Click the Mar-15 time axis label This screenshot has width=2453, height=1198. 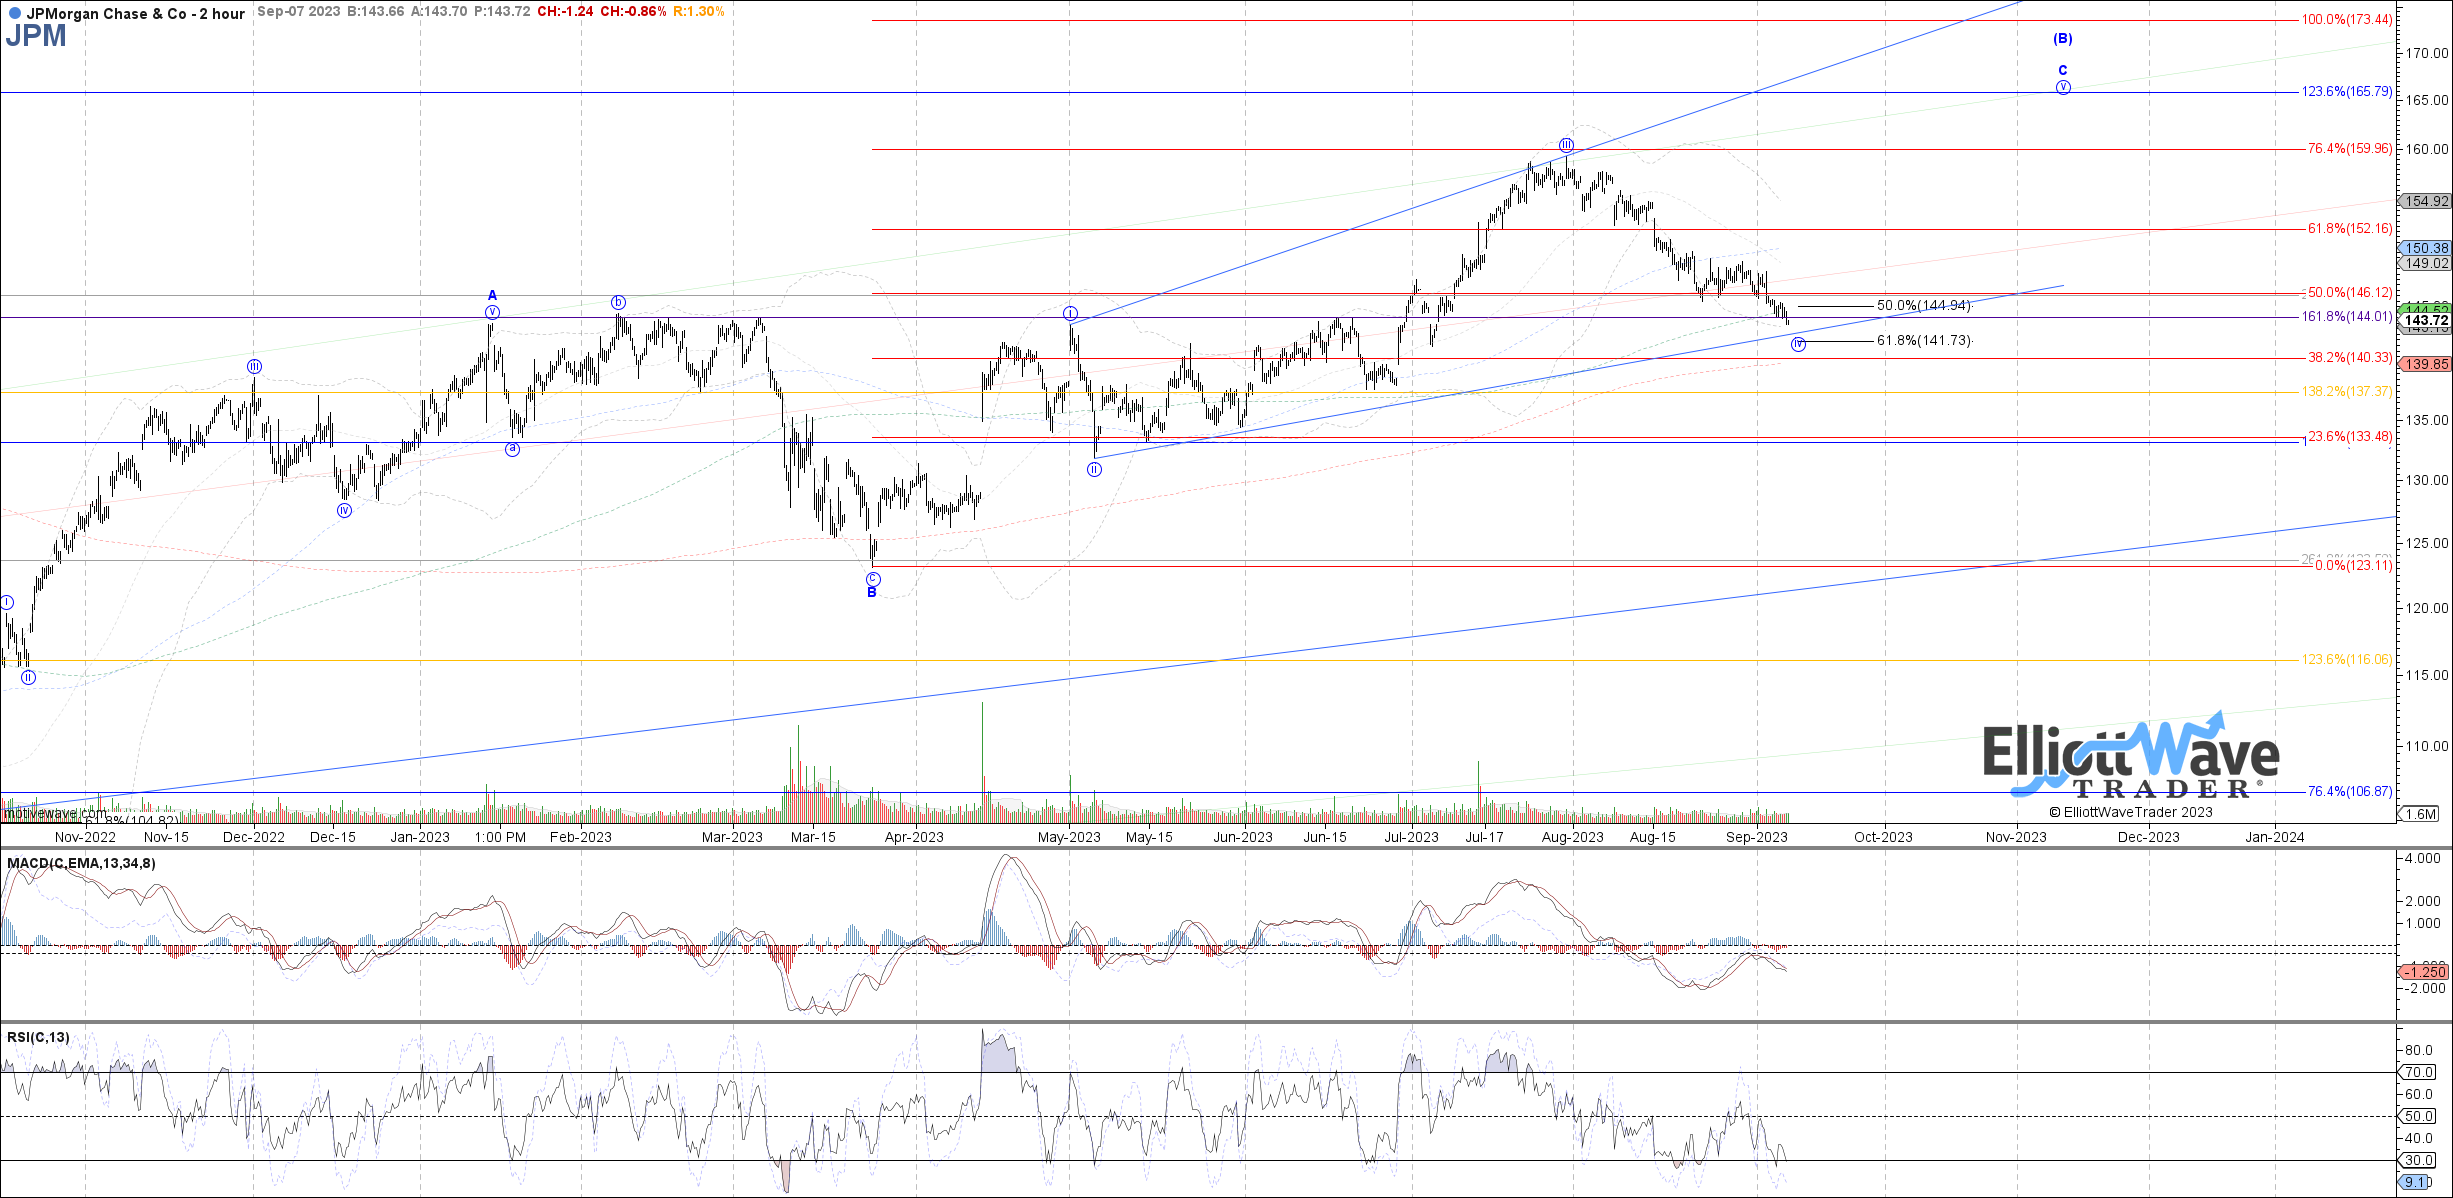(x=813, y=837)
